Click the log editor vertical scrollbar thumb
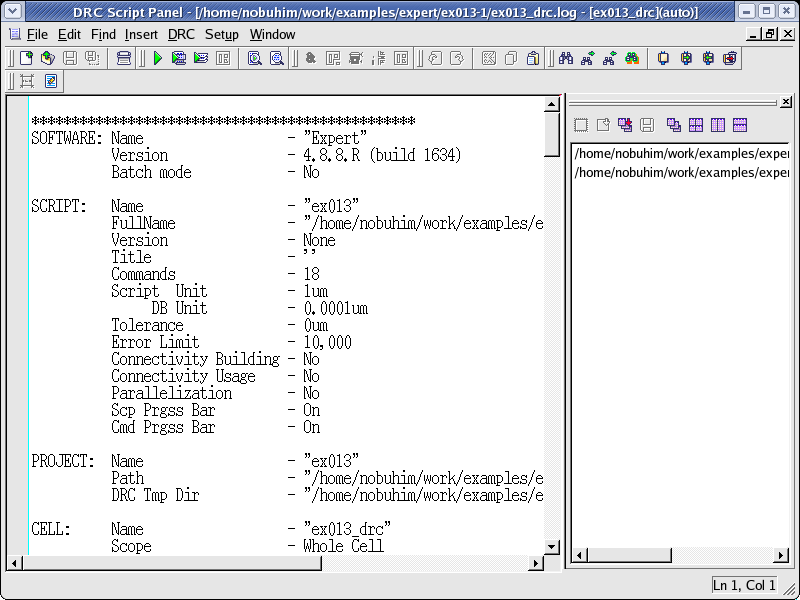 pyautogui.click(x=552, y=135)
